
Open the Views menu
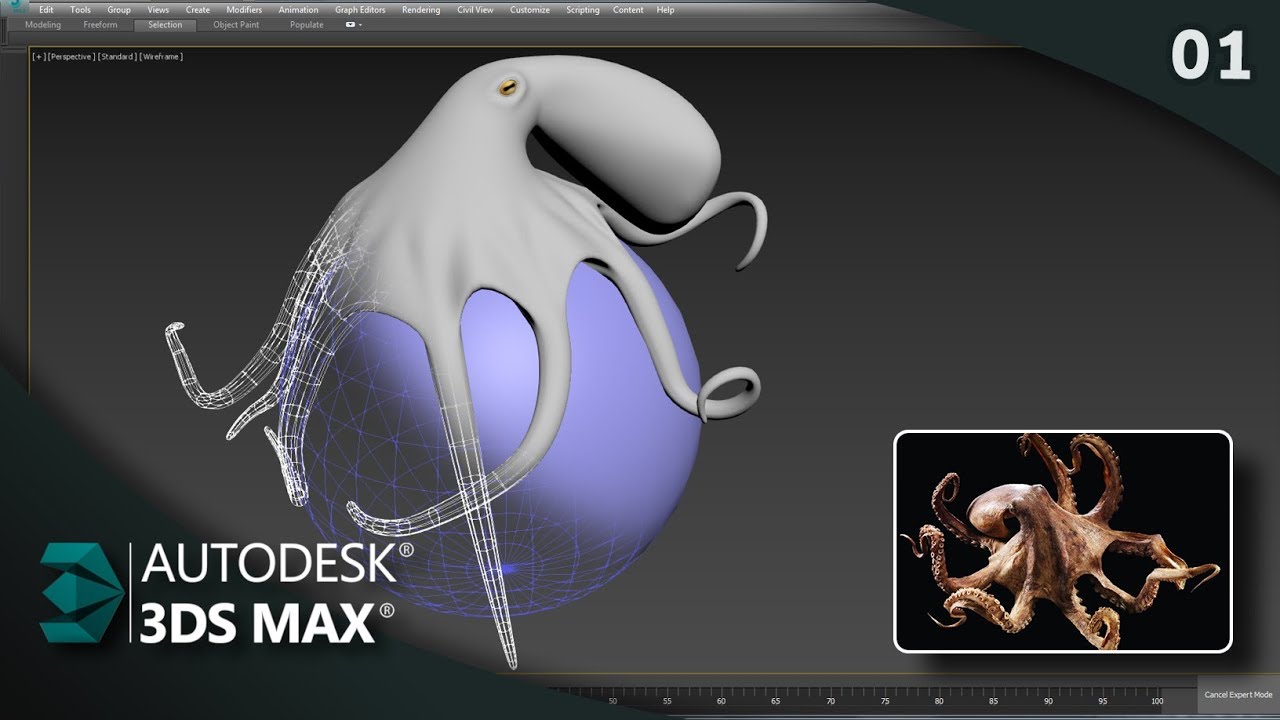tap(158, 10)
